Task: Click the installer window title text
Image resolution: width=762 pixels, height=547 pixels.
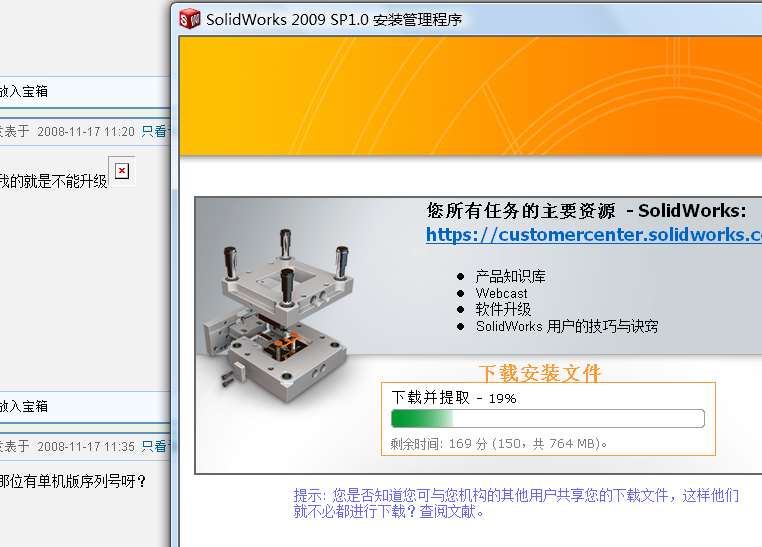Action: coord(334,19)
